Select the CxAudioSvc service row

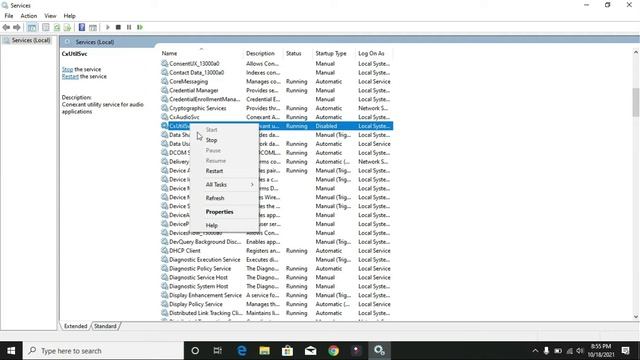tap(276, 117)
